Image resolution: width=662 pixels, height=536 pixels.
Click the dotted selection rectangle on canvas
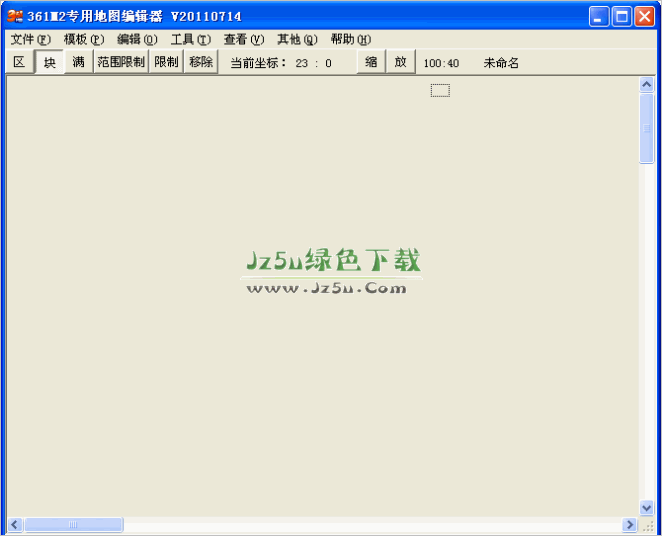[x=440, y=90]
